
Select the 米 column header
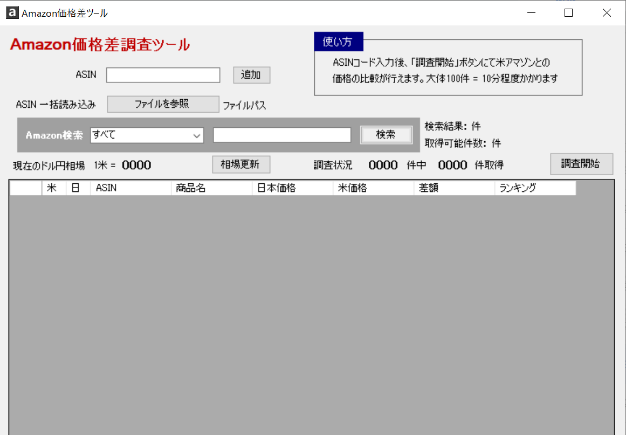53,188
